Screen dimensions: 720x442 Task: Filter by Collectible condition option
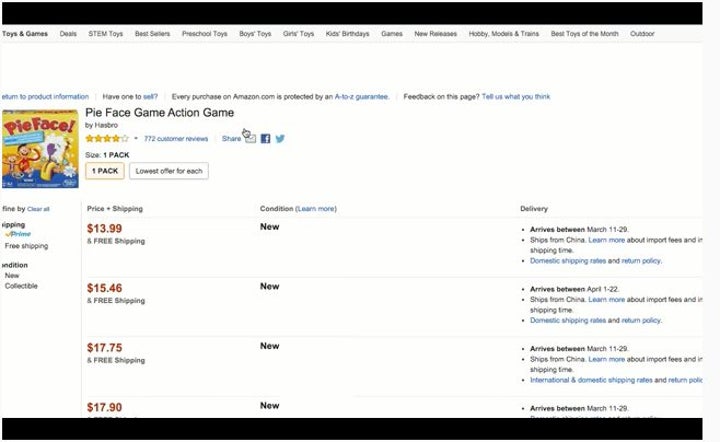pos(21,286)
